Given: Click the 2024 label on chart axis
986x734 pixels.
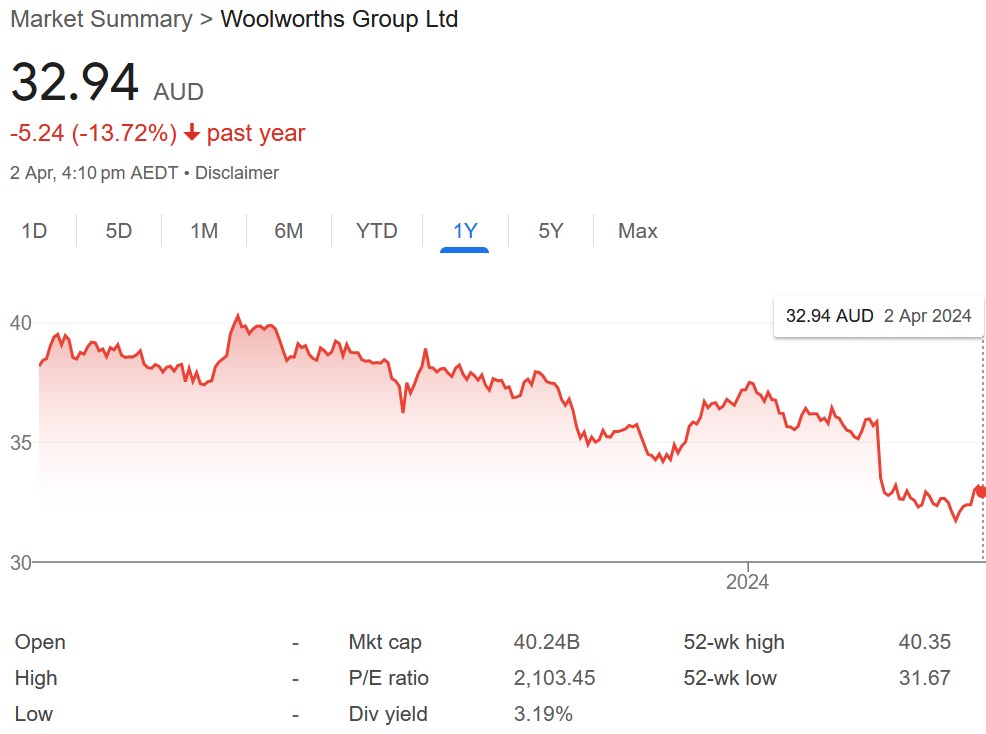Looking at the screenshot, I should pyautogui.click(x=747, y=582).
